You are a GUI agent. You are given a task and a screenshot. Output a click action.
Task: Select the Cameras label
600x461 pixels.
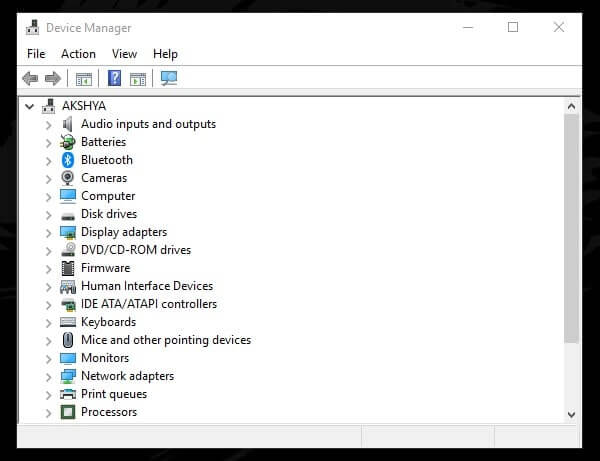click(104, 178)
